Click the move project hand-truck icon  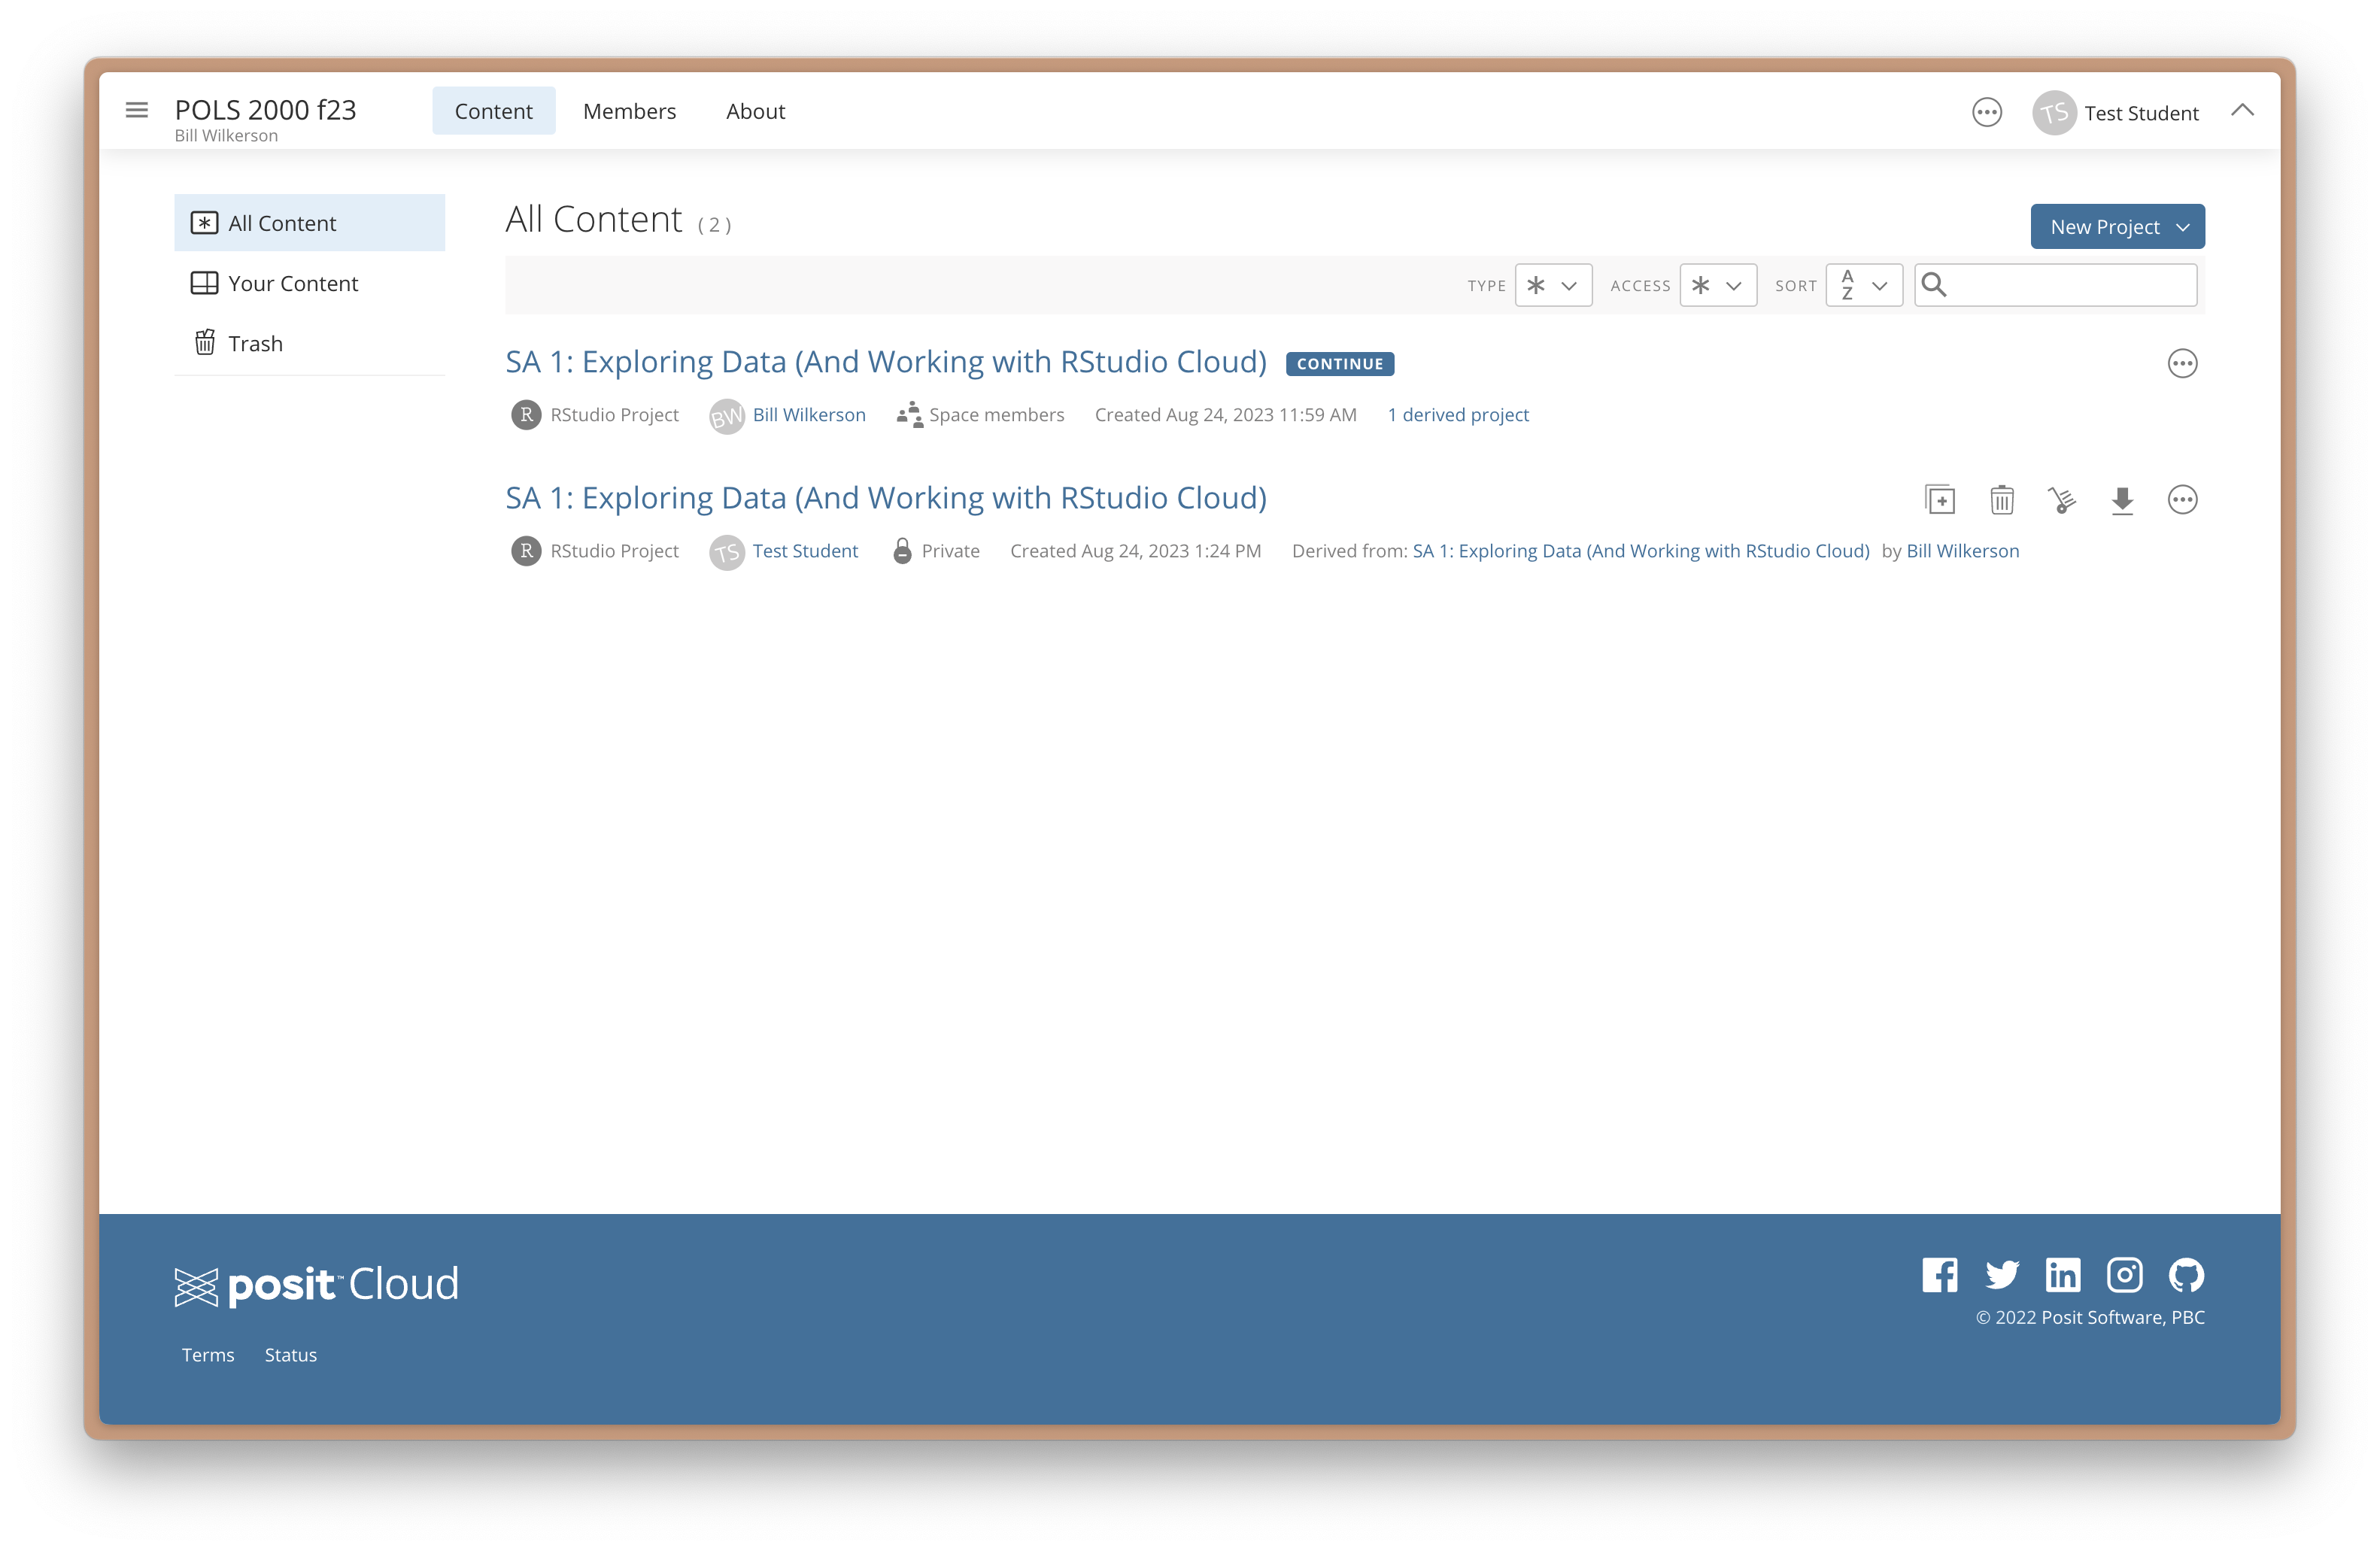coord(2061,499)
